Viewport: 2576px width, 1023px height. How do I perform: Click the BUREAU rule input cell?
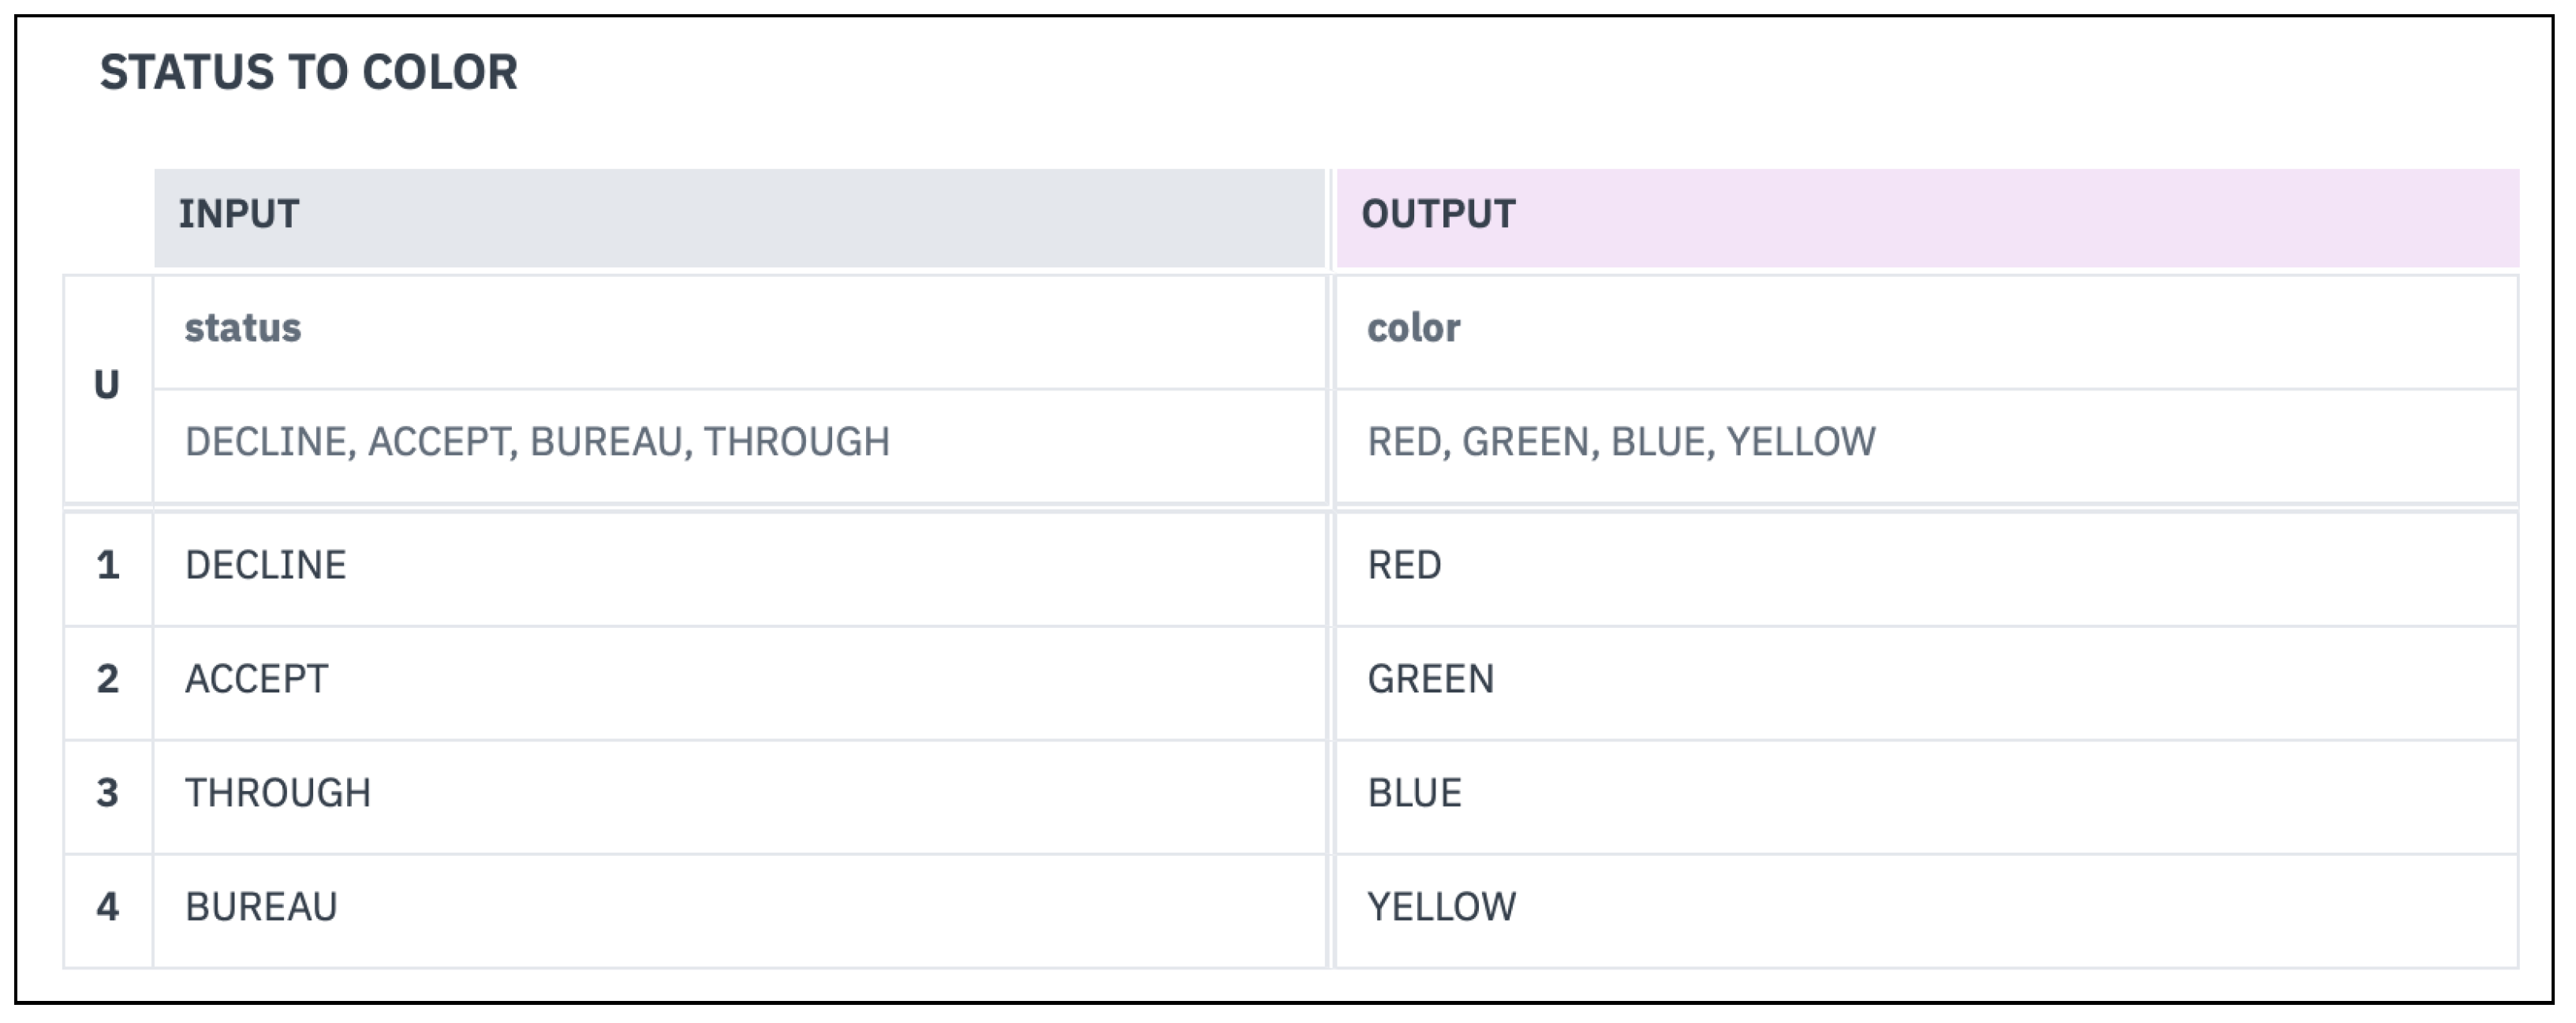739,909
